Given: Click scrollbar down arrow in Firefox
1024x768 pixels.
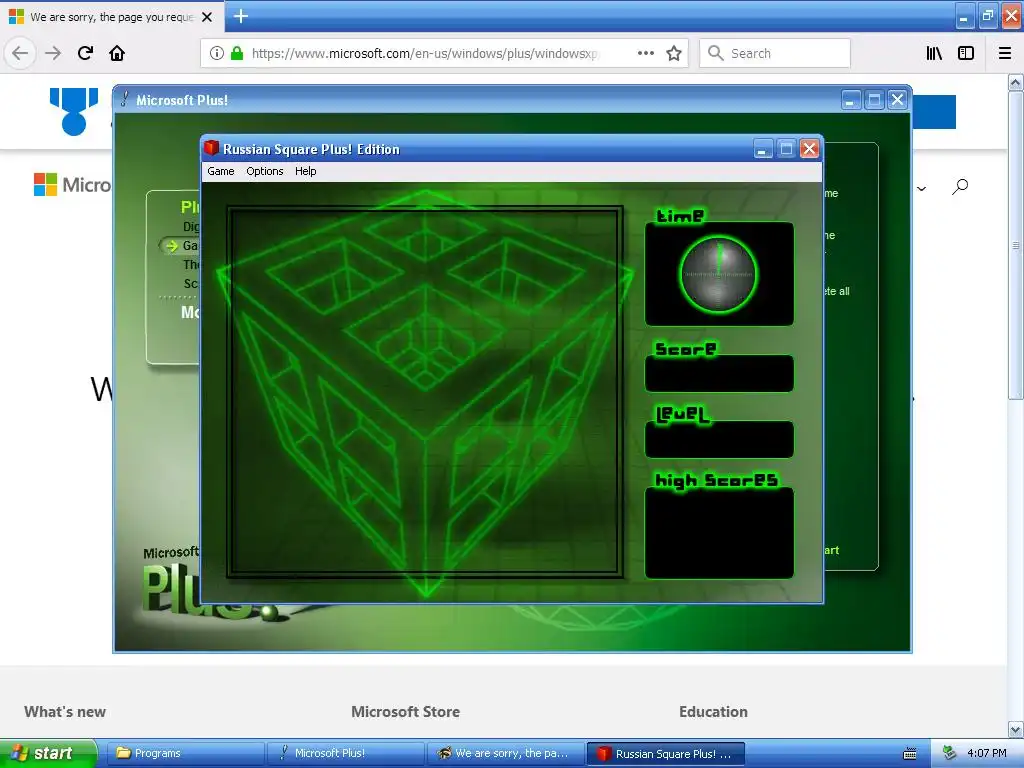Looking at the screenshot, I should point(1016,729).
